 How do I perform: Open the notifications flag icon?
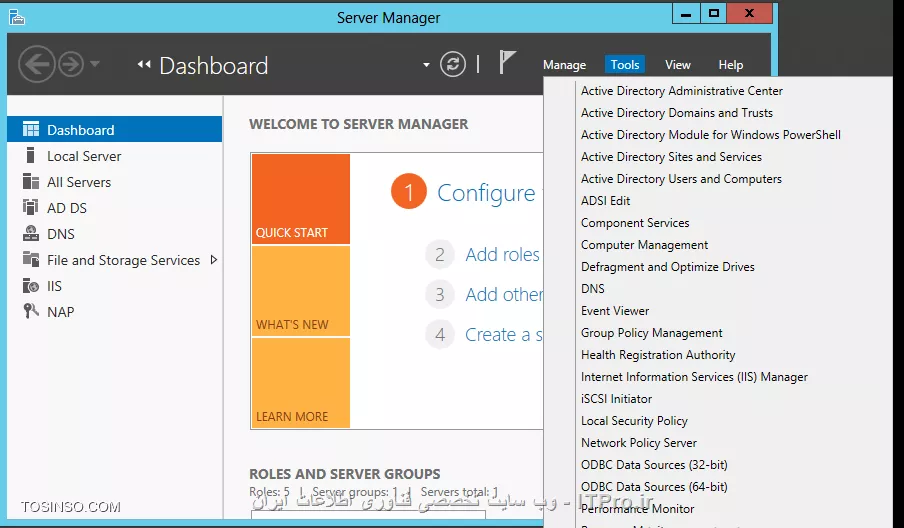tap(506, 62)
